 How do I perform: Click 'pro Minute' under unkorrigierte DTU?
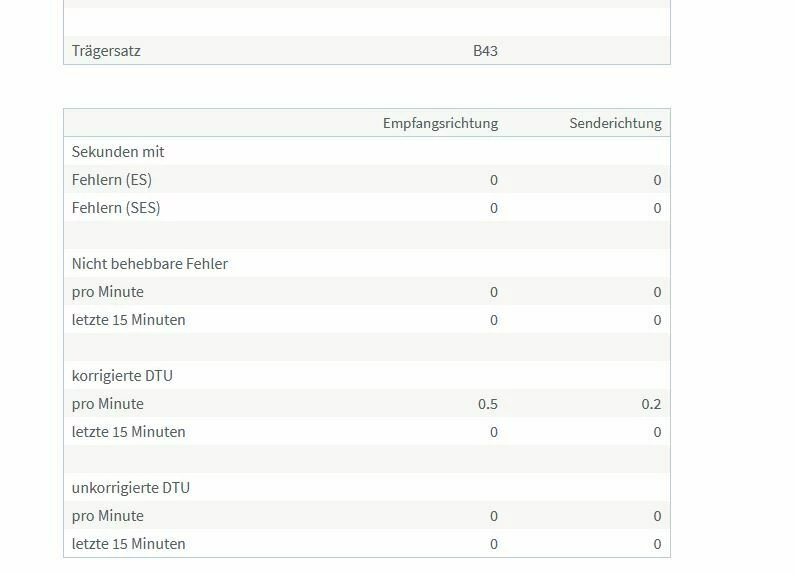point(108,516)
